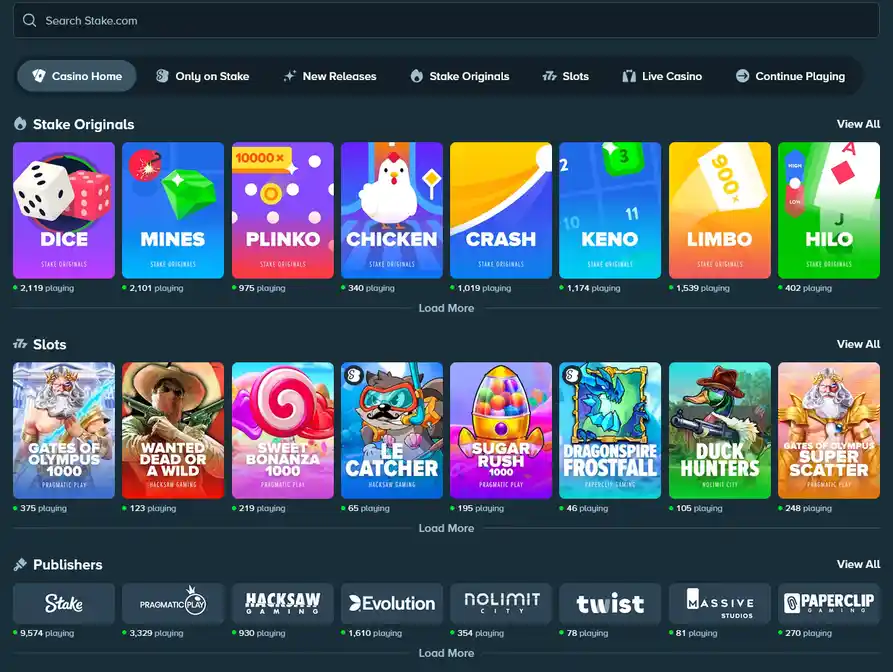Click the '248 playing' count text
893x672 pixels.
coord(808,508)
